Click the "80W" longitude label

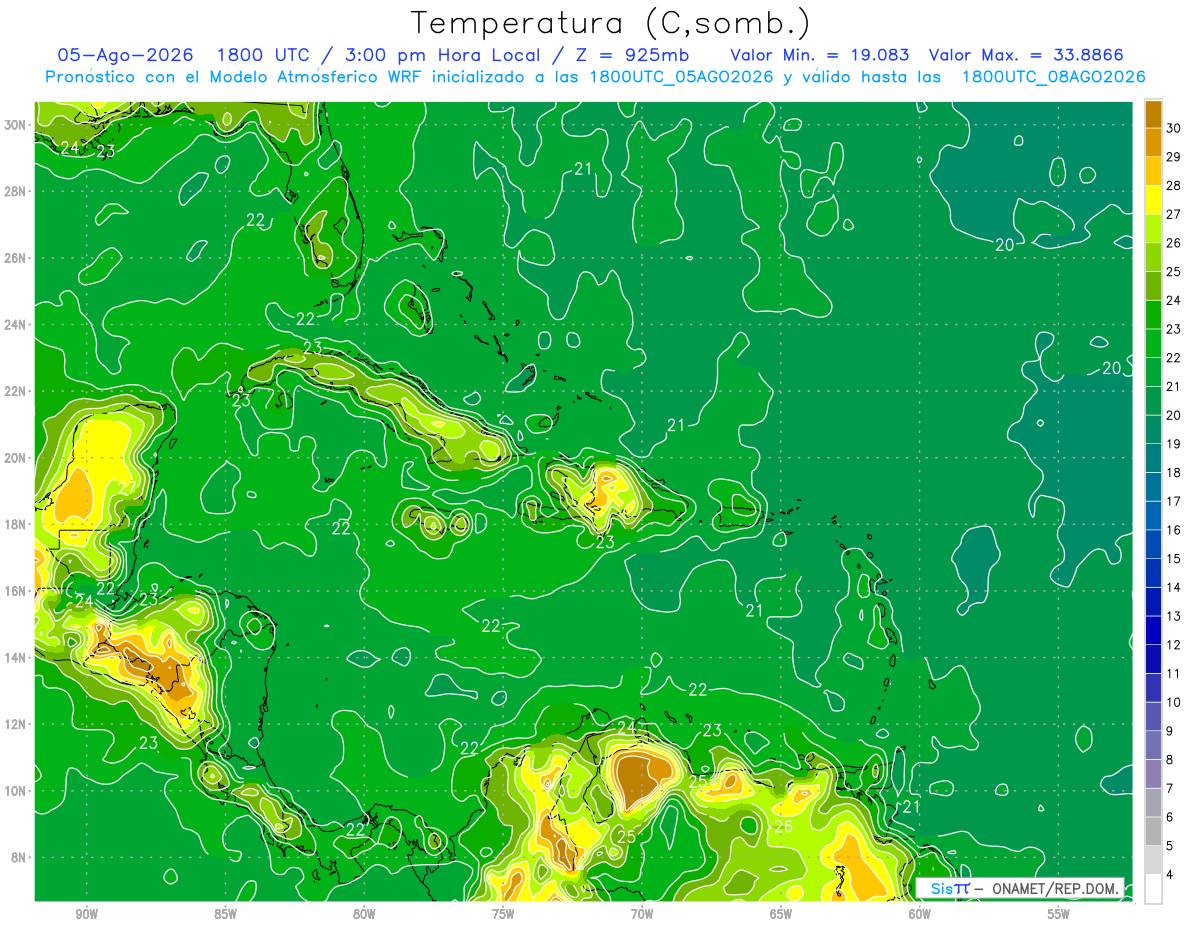tap(364, 913)
